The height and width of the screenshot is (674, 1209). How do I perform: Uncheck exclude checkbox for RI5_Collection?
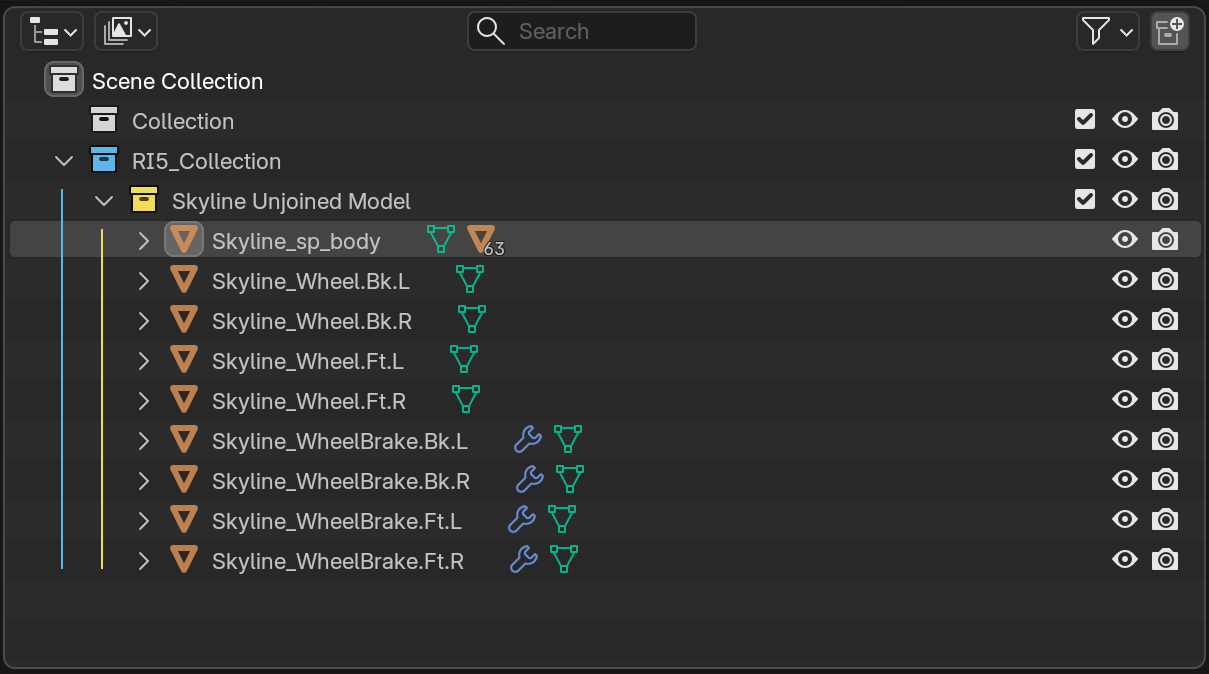point(1085,160)
